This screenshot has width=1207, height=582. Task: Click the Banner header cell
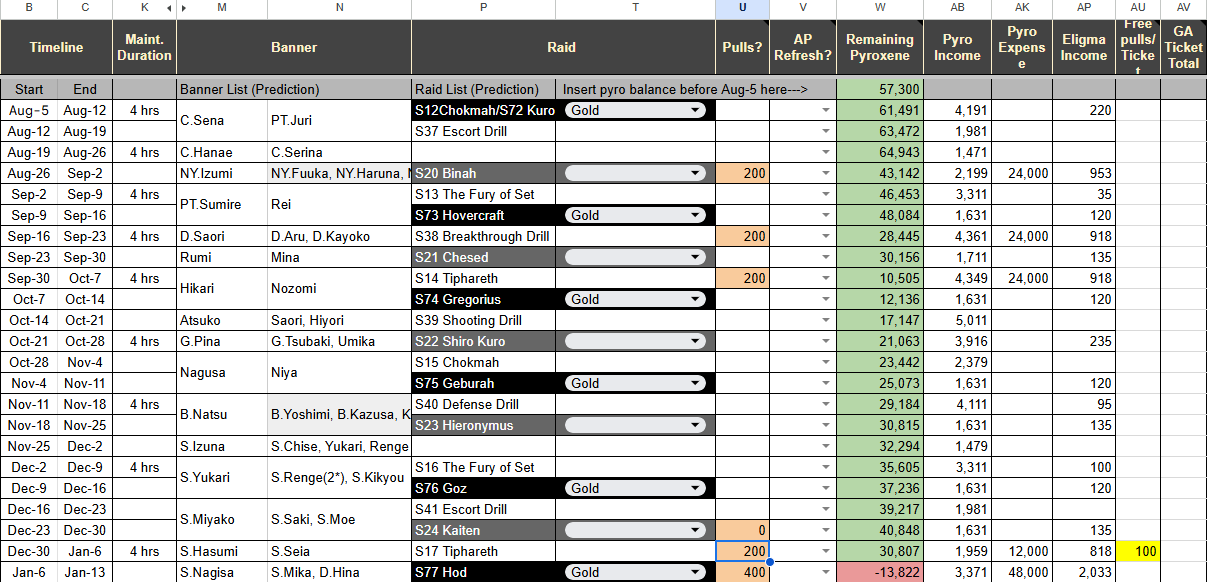(x=294, y=47)
